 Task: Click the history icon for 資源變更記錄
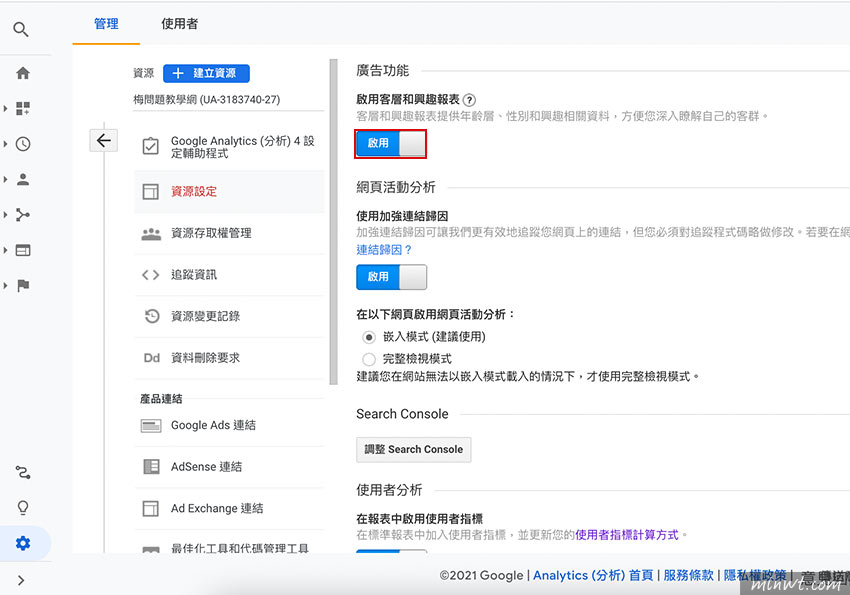152,316
